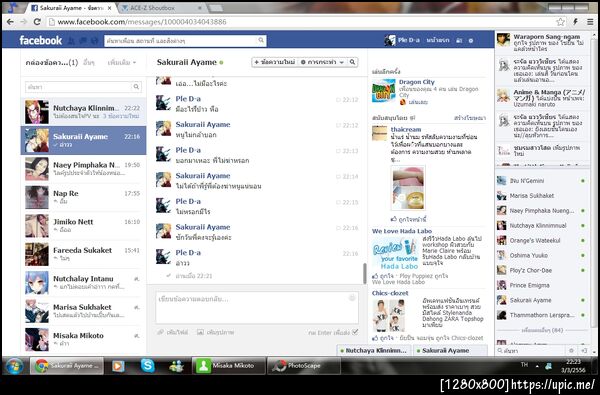Click Dragon City game thumbnail
Image resolution: width=600 pixels, height=395 pixels.
coord(384,91)
